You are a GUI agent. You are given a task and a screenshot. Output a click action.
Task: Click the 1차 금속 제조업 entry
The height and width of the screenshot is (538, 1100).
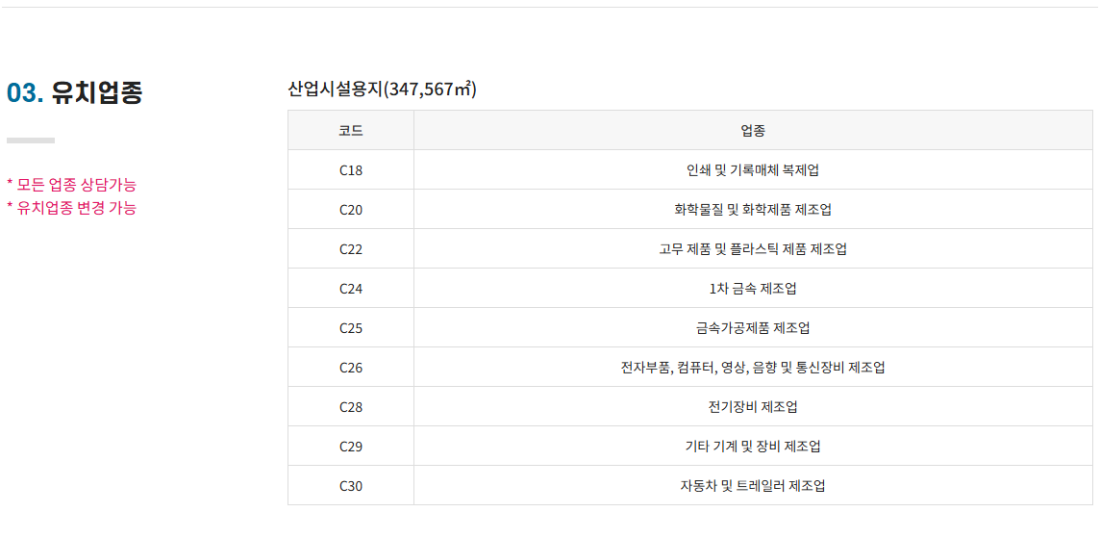[753, 288]
